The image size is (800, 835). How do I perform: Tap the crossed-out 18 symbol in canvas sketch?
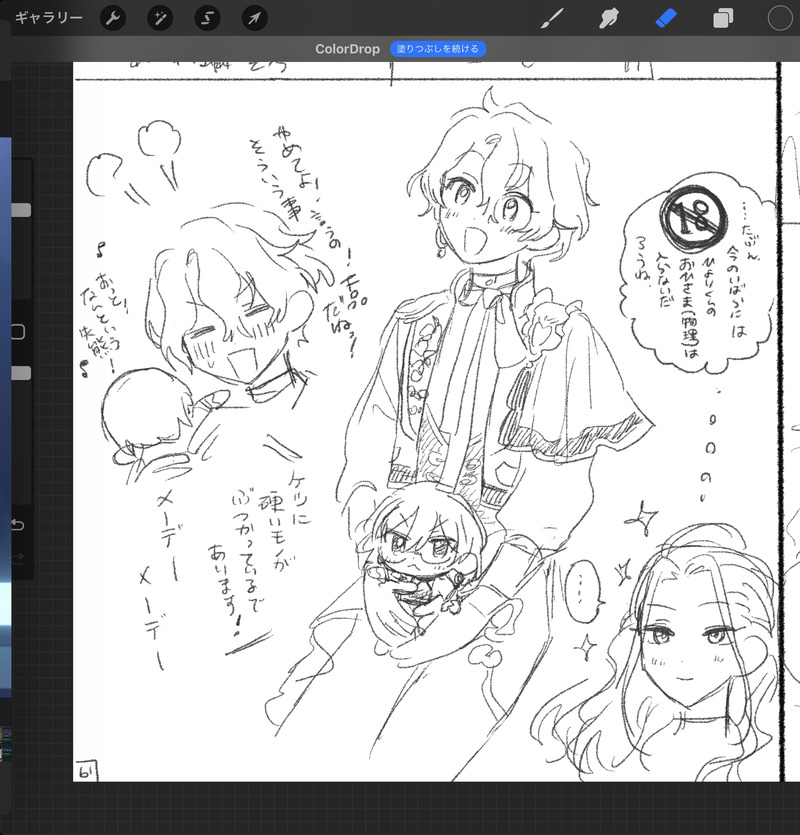(x=693, y=218)
